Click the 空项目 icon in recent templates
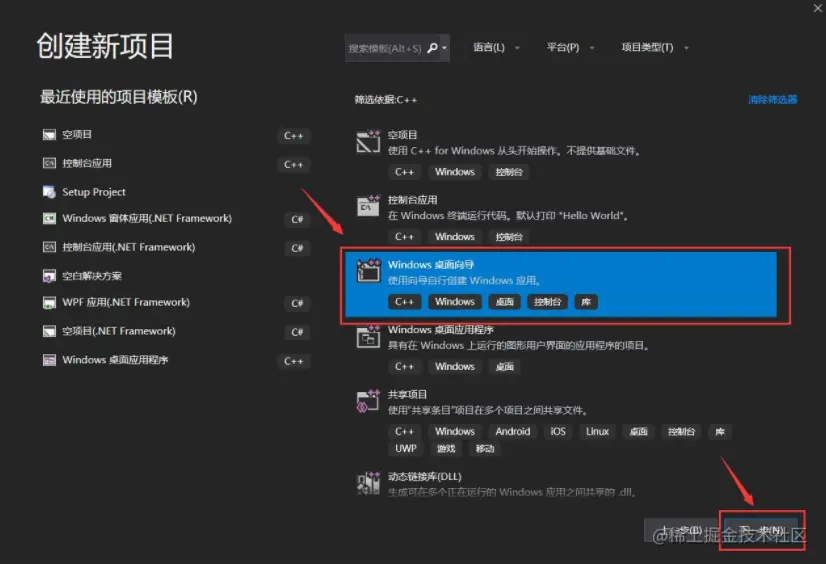Image resolution: width=826 pixels, height=564 pixels. [x=49, y=135]
